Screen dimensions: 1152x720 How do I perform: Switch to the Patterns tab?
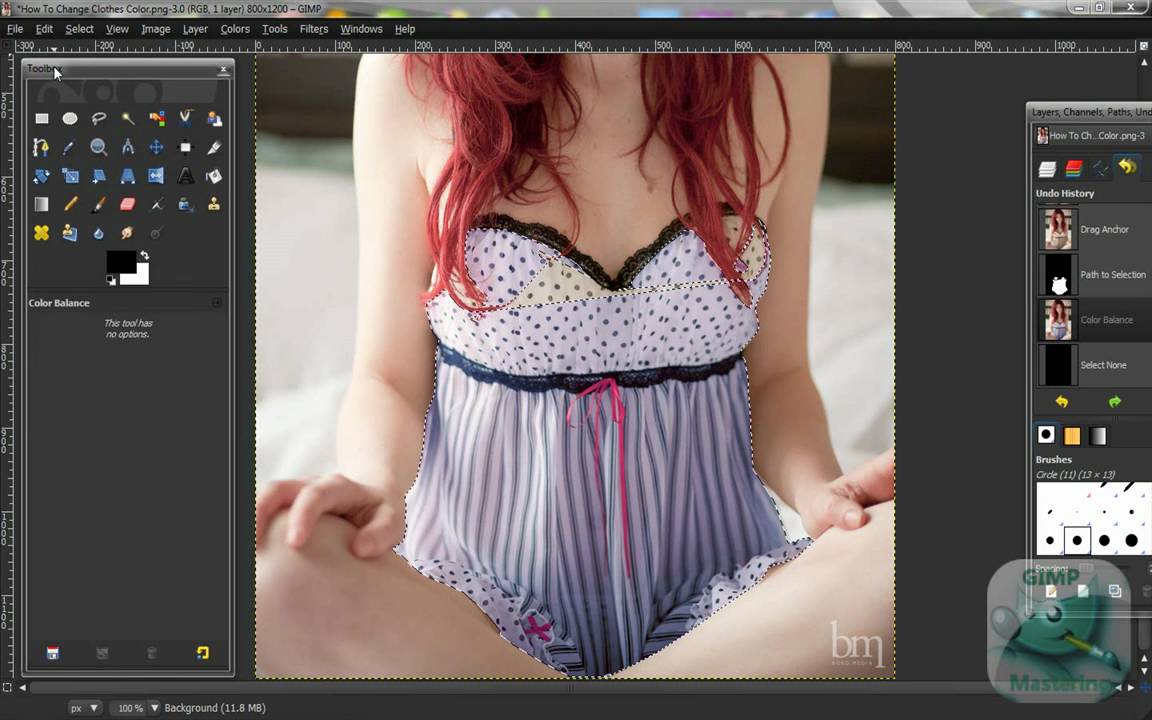[x=1072, y=436]
